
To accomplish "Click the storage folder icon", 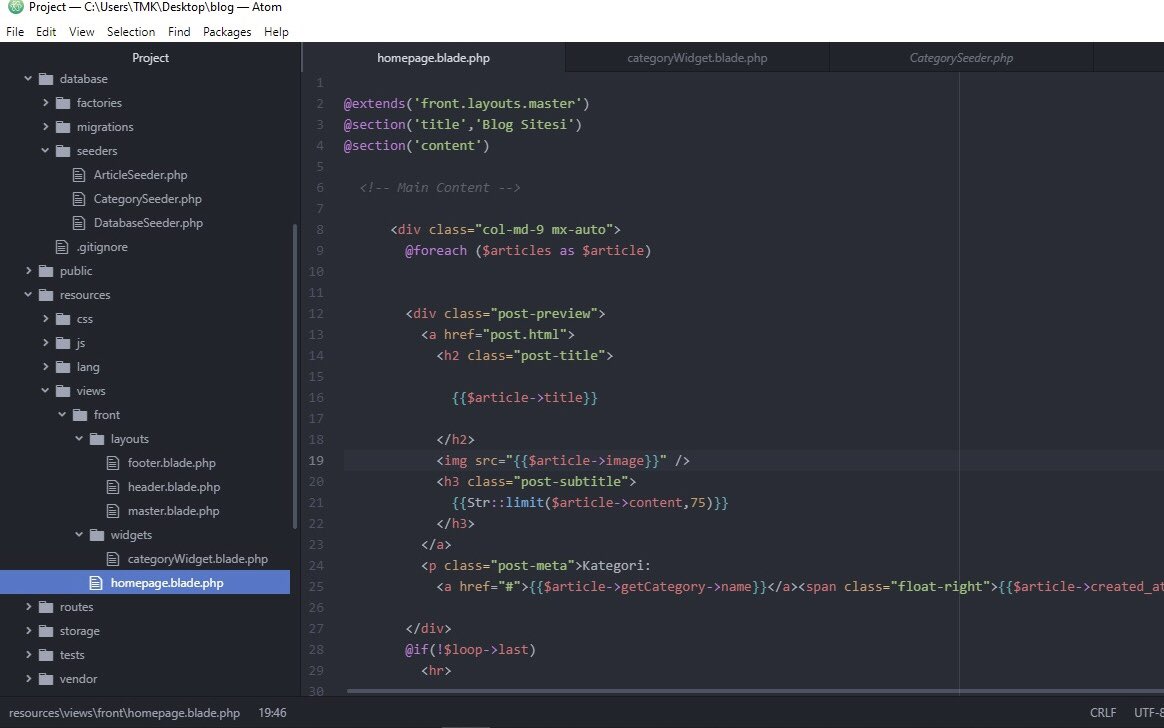I will click(46, 631).
